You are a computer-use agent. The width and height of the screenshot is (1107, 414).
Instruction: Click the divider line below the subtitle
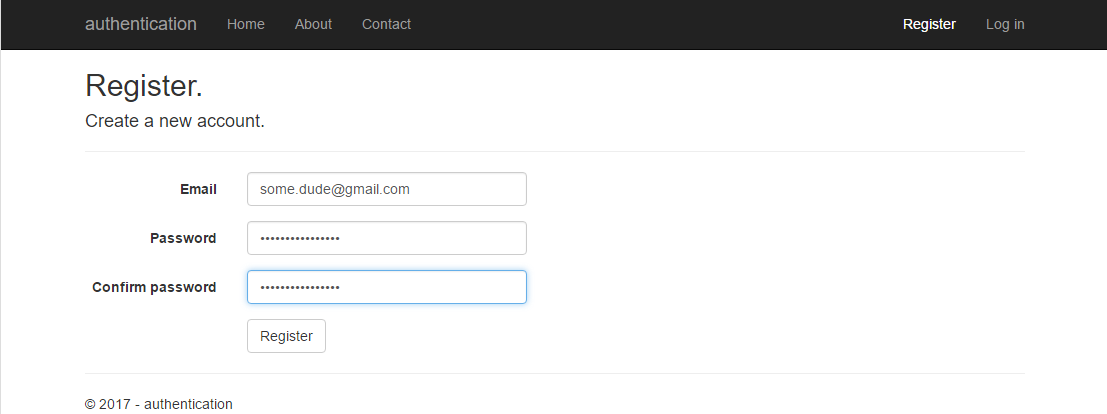[555, 151]
